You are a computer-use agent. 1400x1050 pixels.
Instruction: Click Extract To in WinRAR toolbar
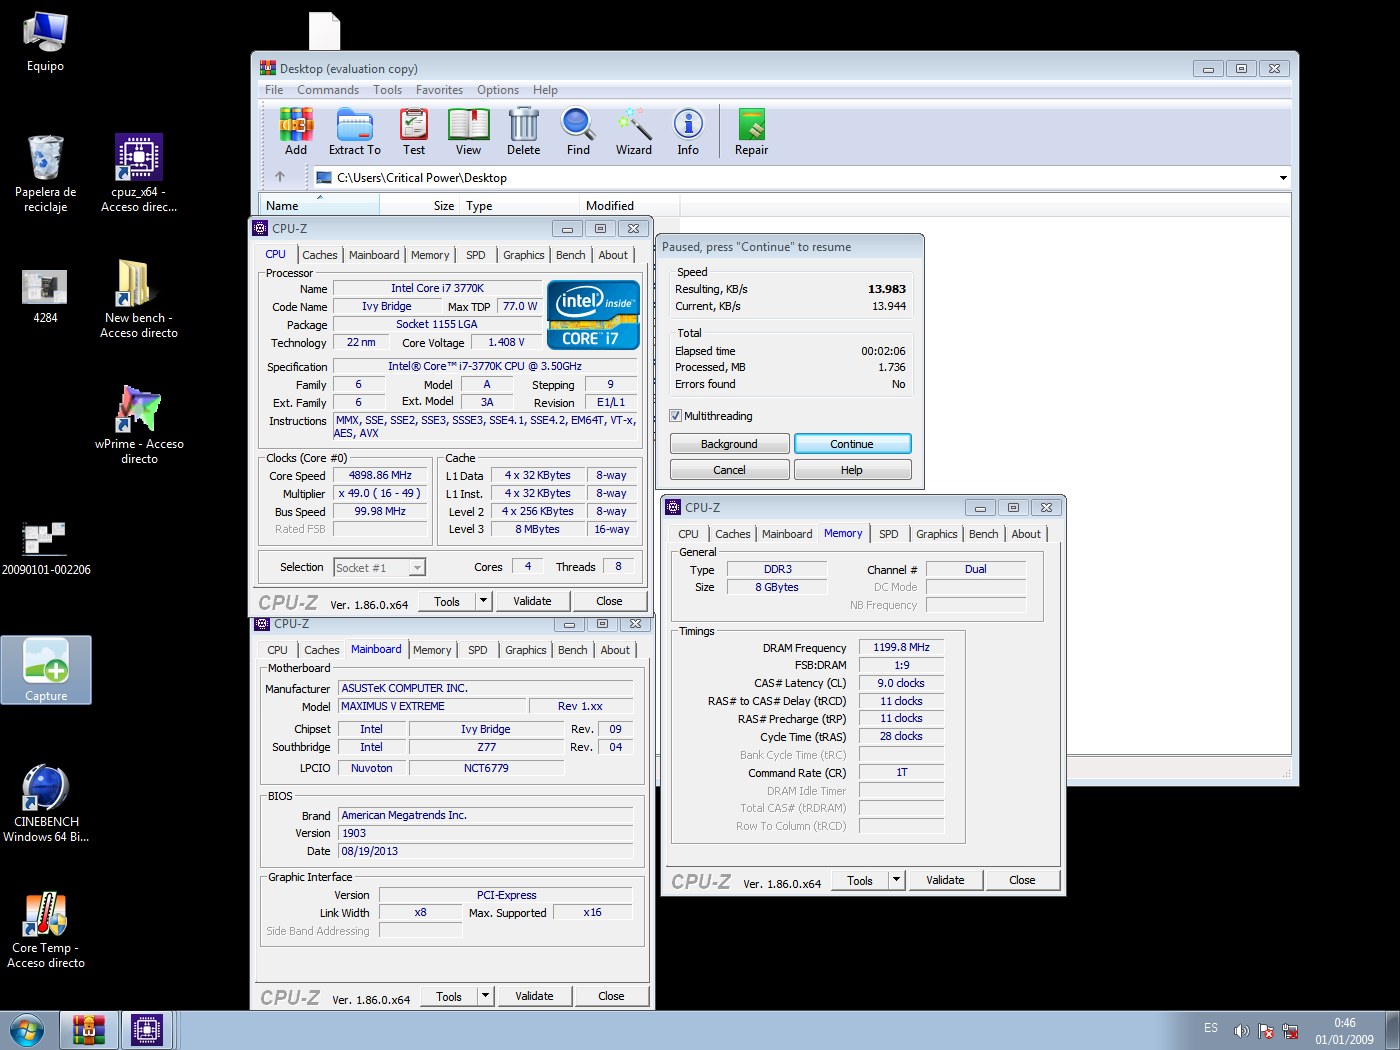pos(355,132)
